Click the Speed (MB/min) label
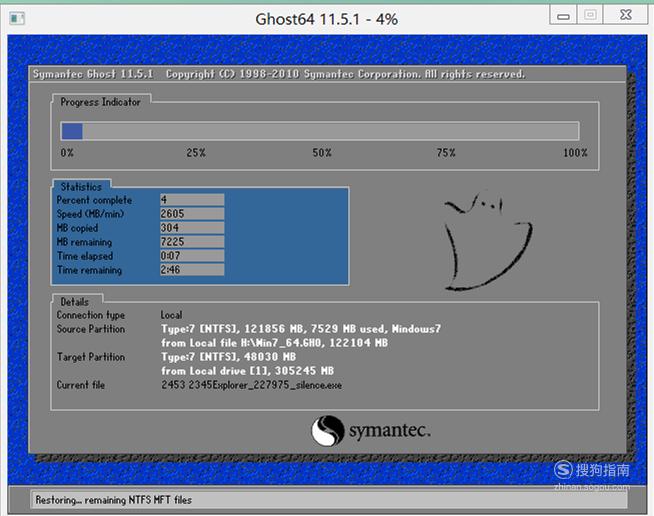This screenshot has height=516, width=654. pos(90,214)
